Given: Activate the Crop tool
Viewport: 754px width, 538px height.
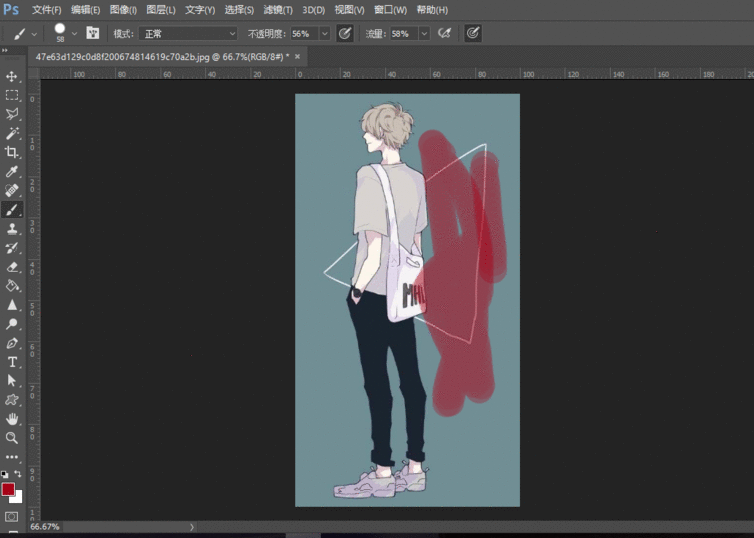Looking at the screenshot, I should [12, 152].
